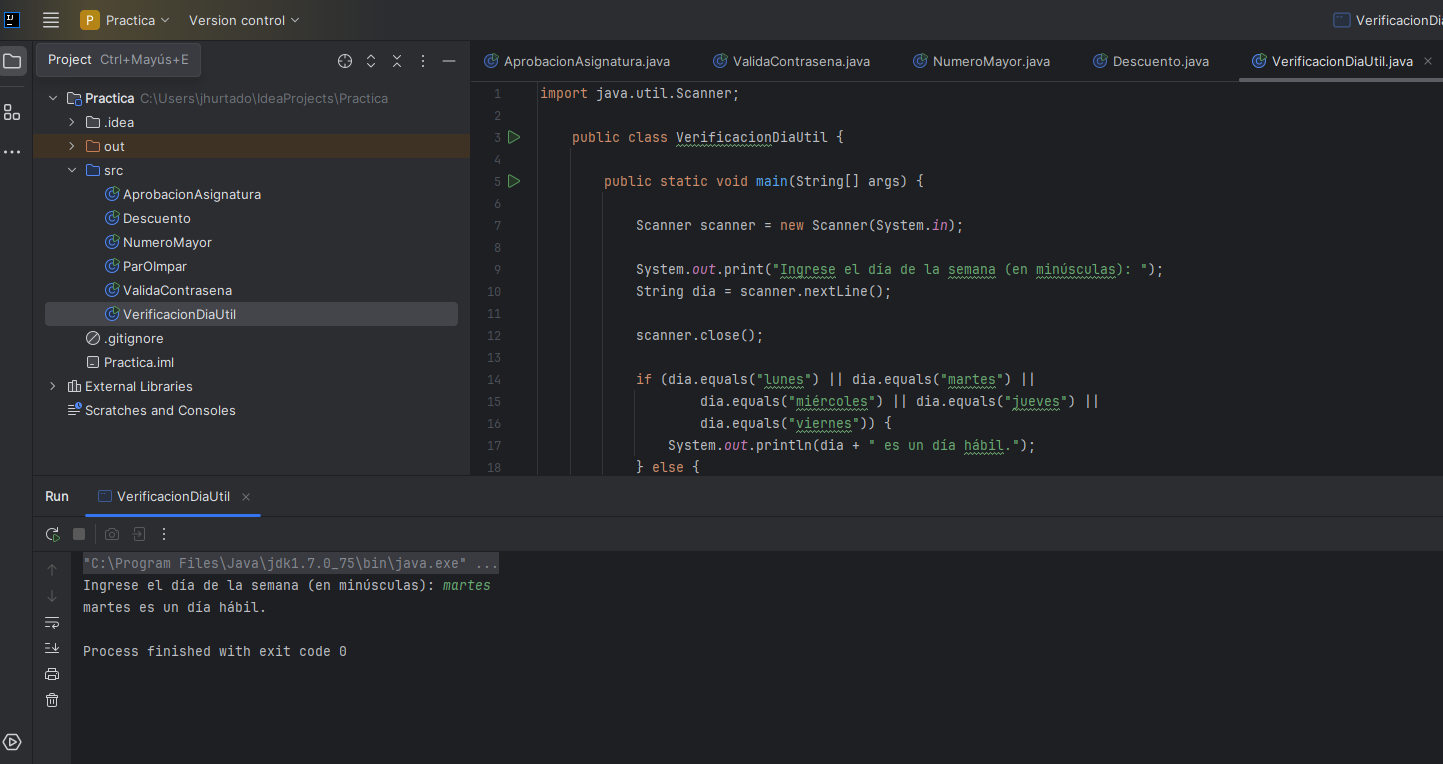Open Version control dropdown
1443x764 pixels.
click(244, 20)
